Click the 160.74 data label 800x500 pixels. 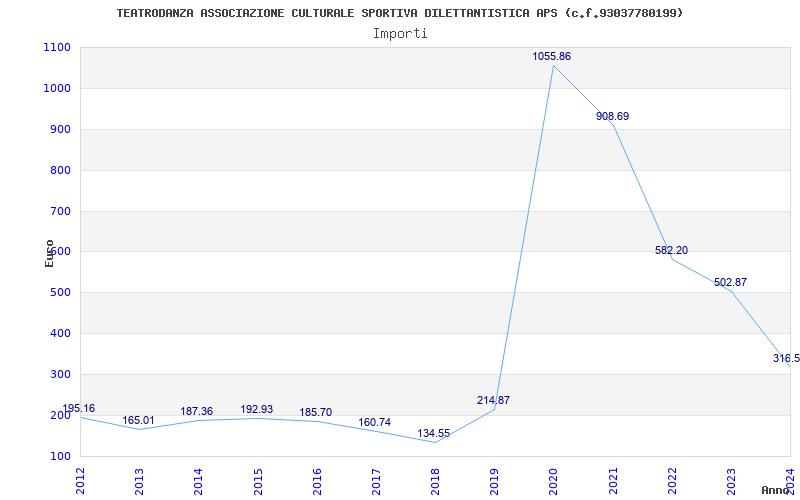point(374,422)
